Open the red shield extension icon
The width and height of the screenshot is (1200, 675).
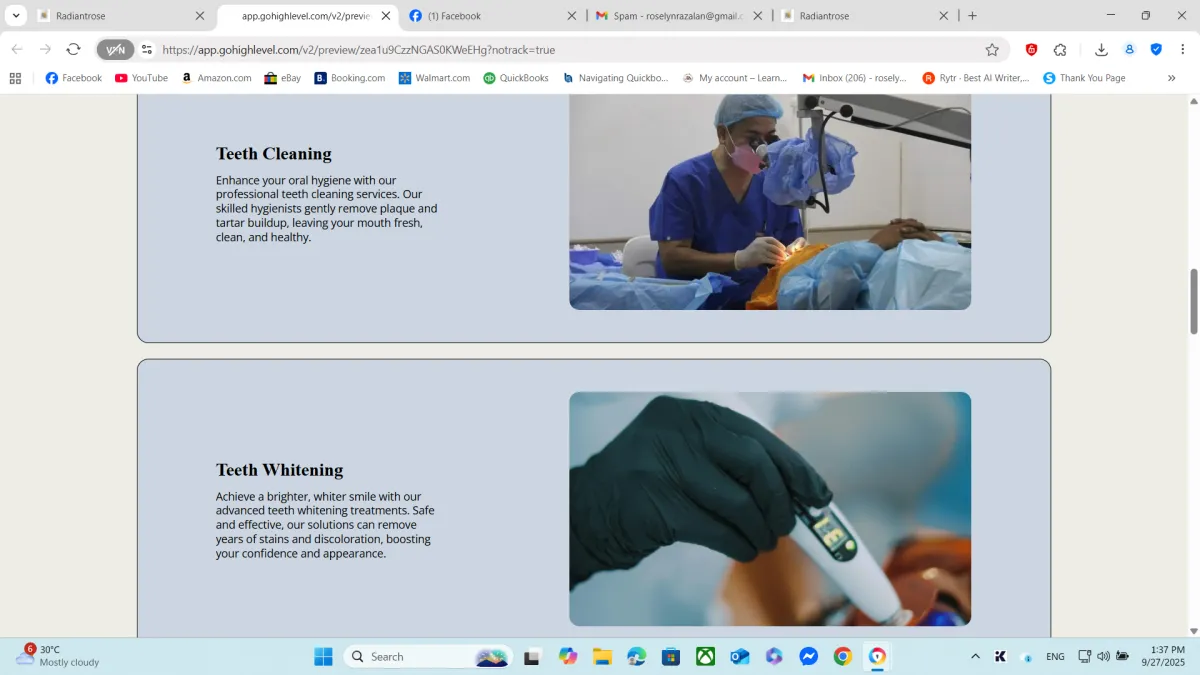1031,49
